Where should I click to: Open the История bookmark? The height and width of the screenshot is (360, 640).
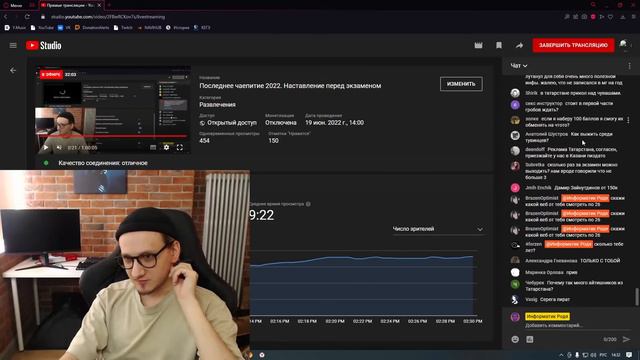pos(178,28)
